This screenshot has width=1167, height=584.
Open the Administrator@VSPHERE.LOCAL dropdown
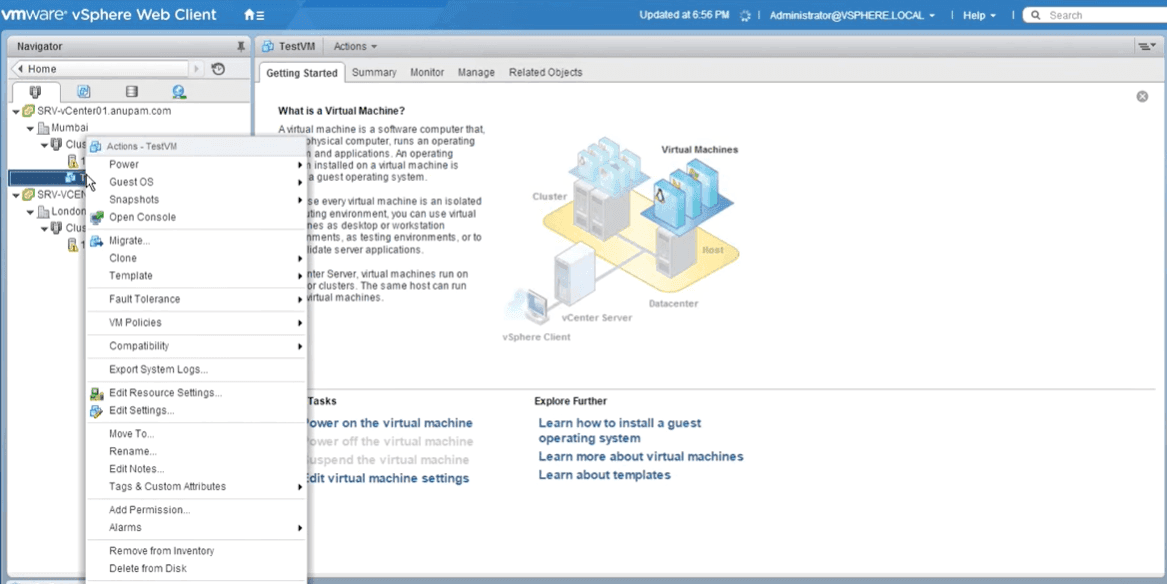(852, 15)
